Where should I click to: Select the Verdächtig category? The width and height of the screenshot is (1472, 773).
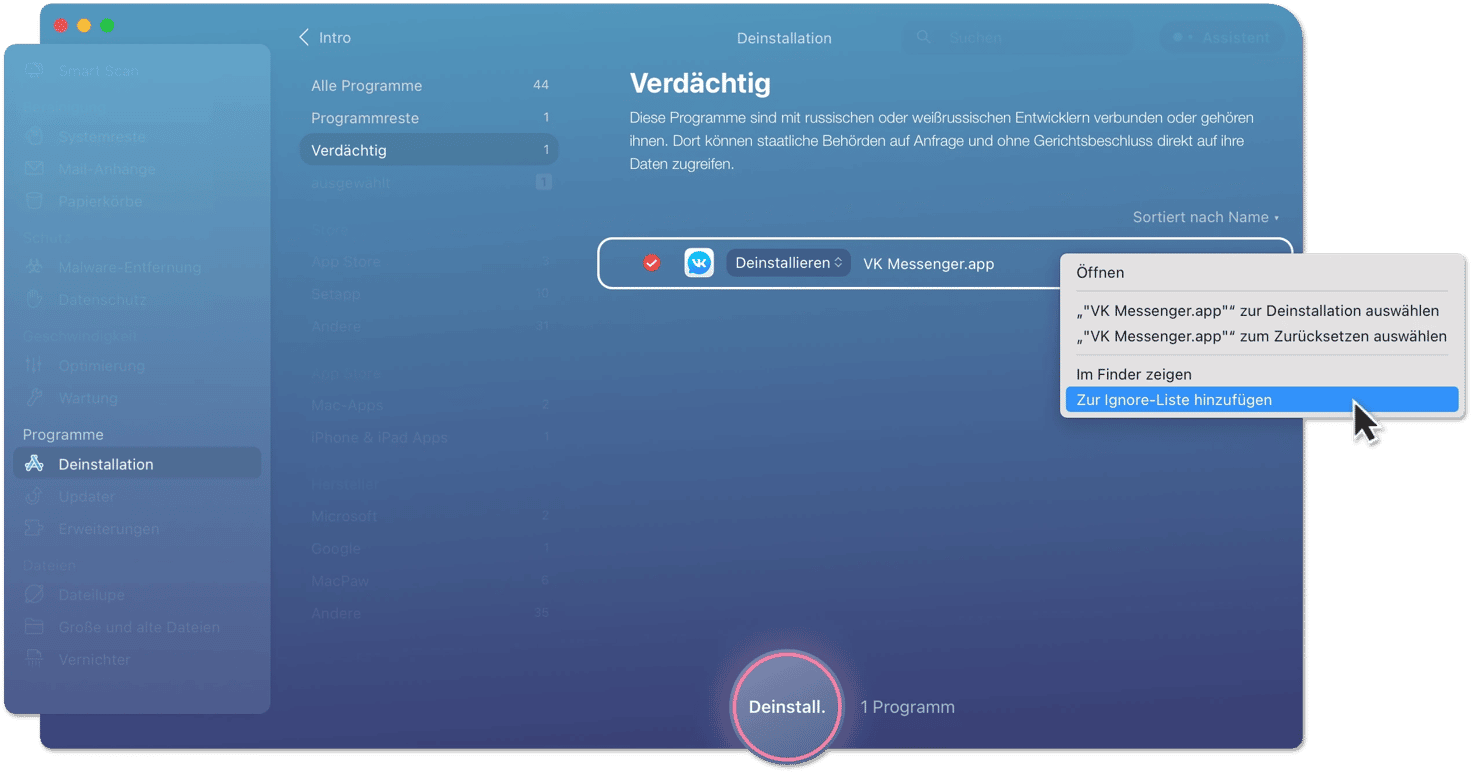429,150
